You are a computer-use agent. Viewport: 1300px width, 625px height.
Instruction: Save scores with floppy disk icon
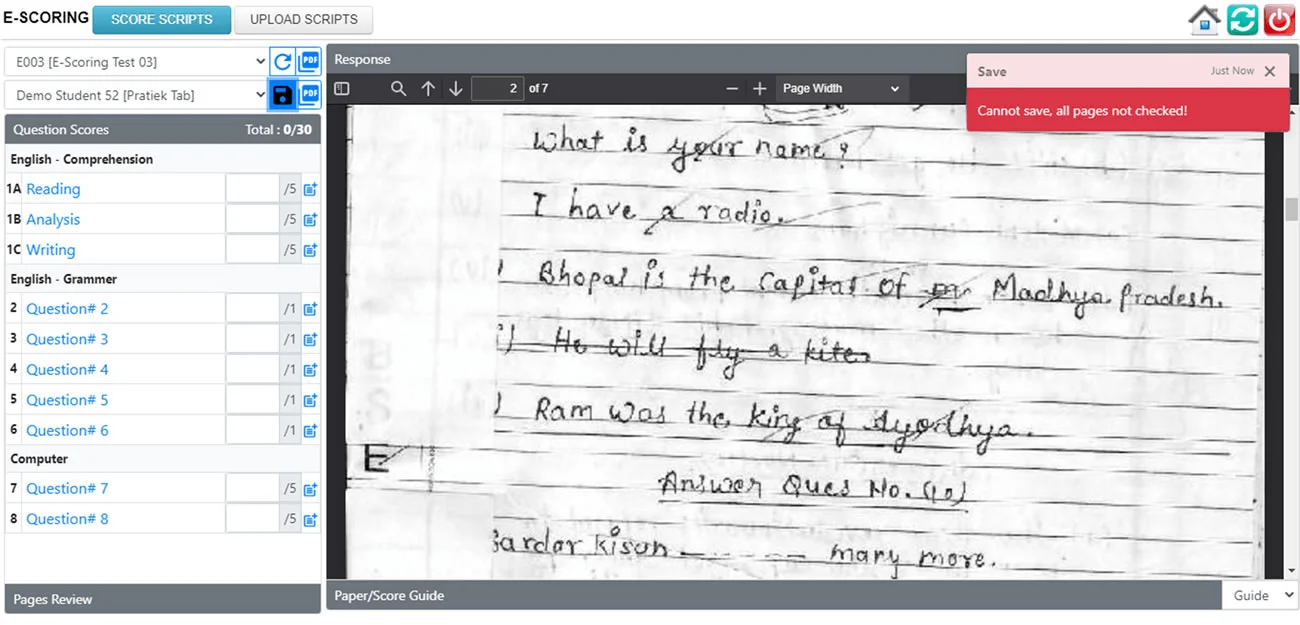[283, 95]
